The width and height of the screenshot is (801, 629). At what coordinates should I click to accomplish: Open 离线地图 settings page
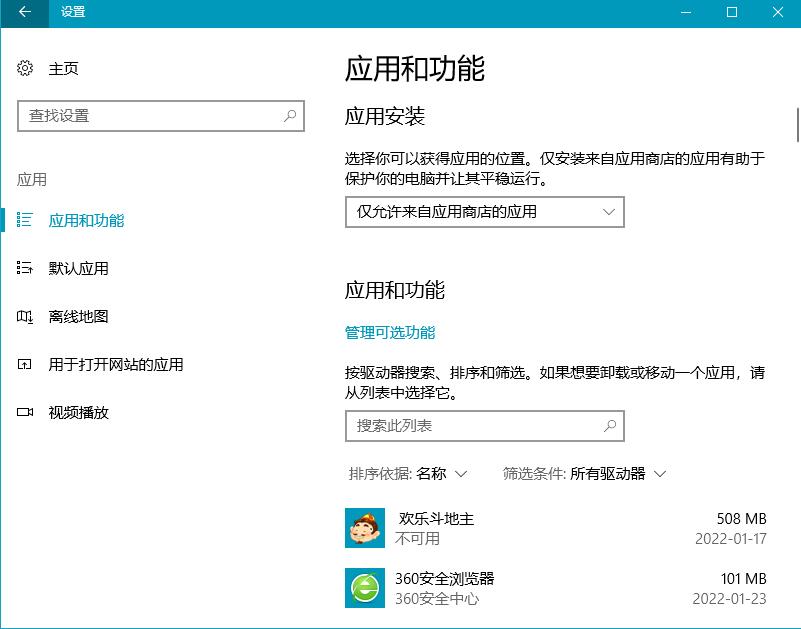(x=78, y=316)
